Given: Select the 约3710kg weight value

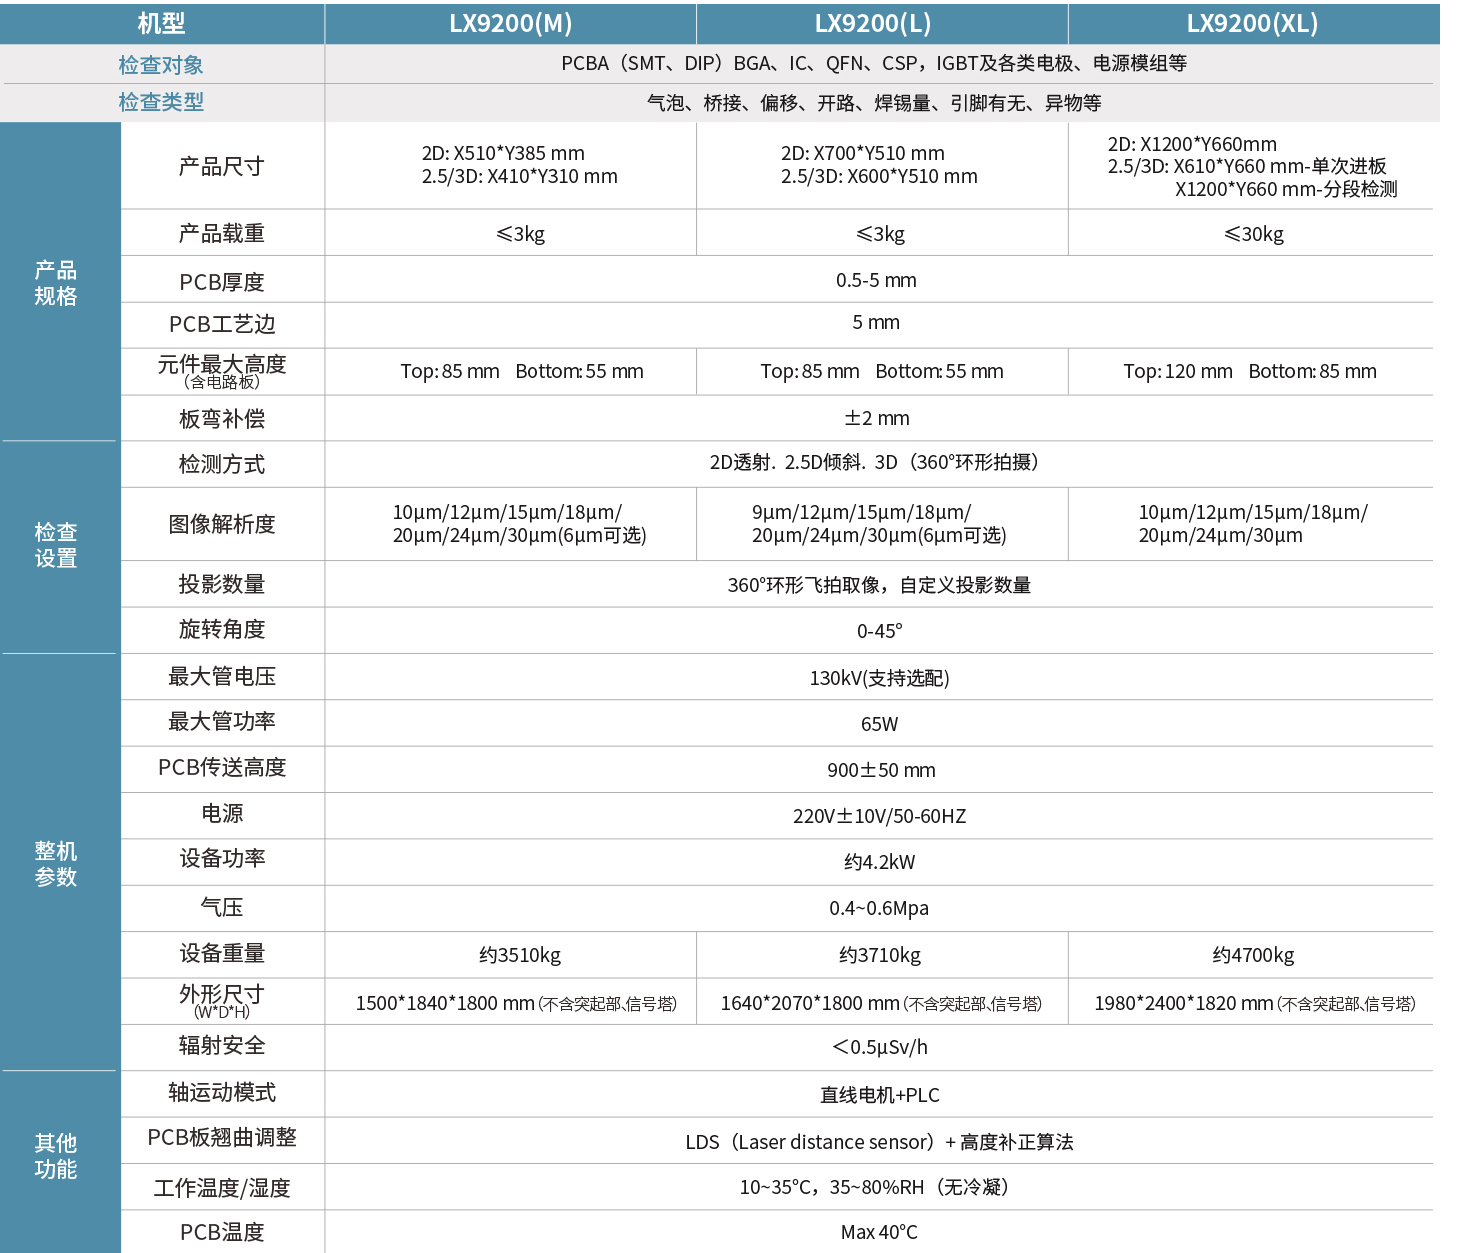Looking at the screenshot, I should coord(880,955).
